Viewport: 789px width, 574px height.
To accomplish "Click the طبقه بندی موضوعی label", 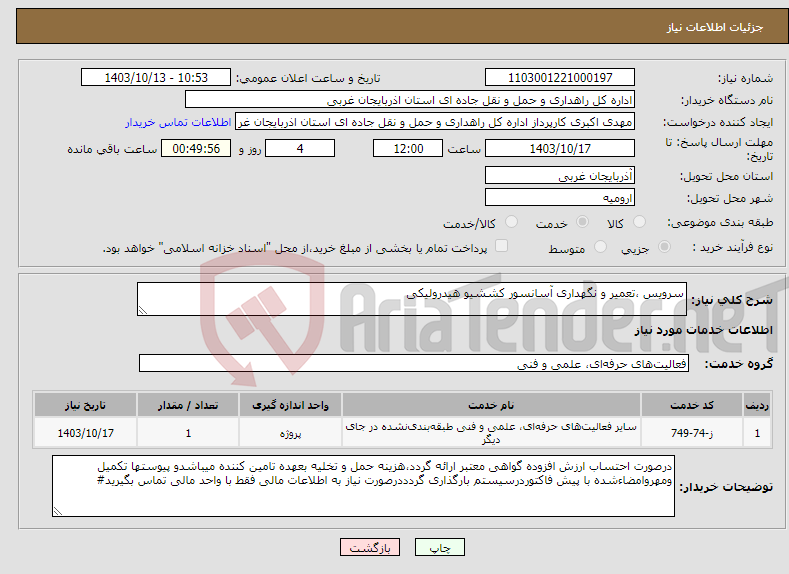I will tap(720, 222).
